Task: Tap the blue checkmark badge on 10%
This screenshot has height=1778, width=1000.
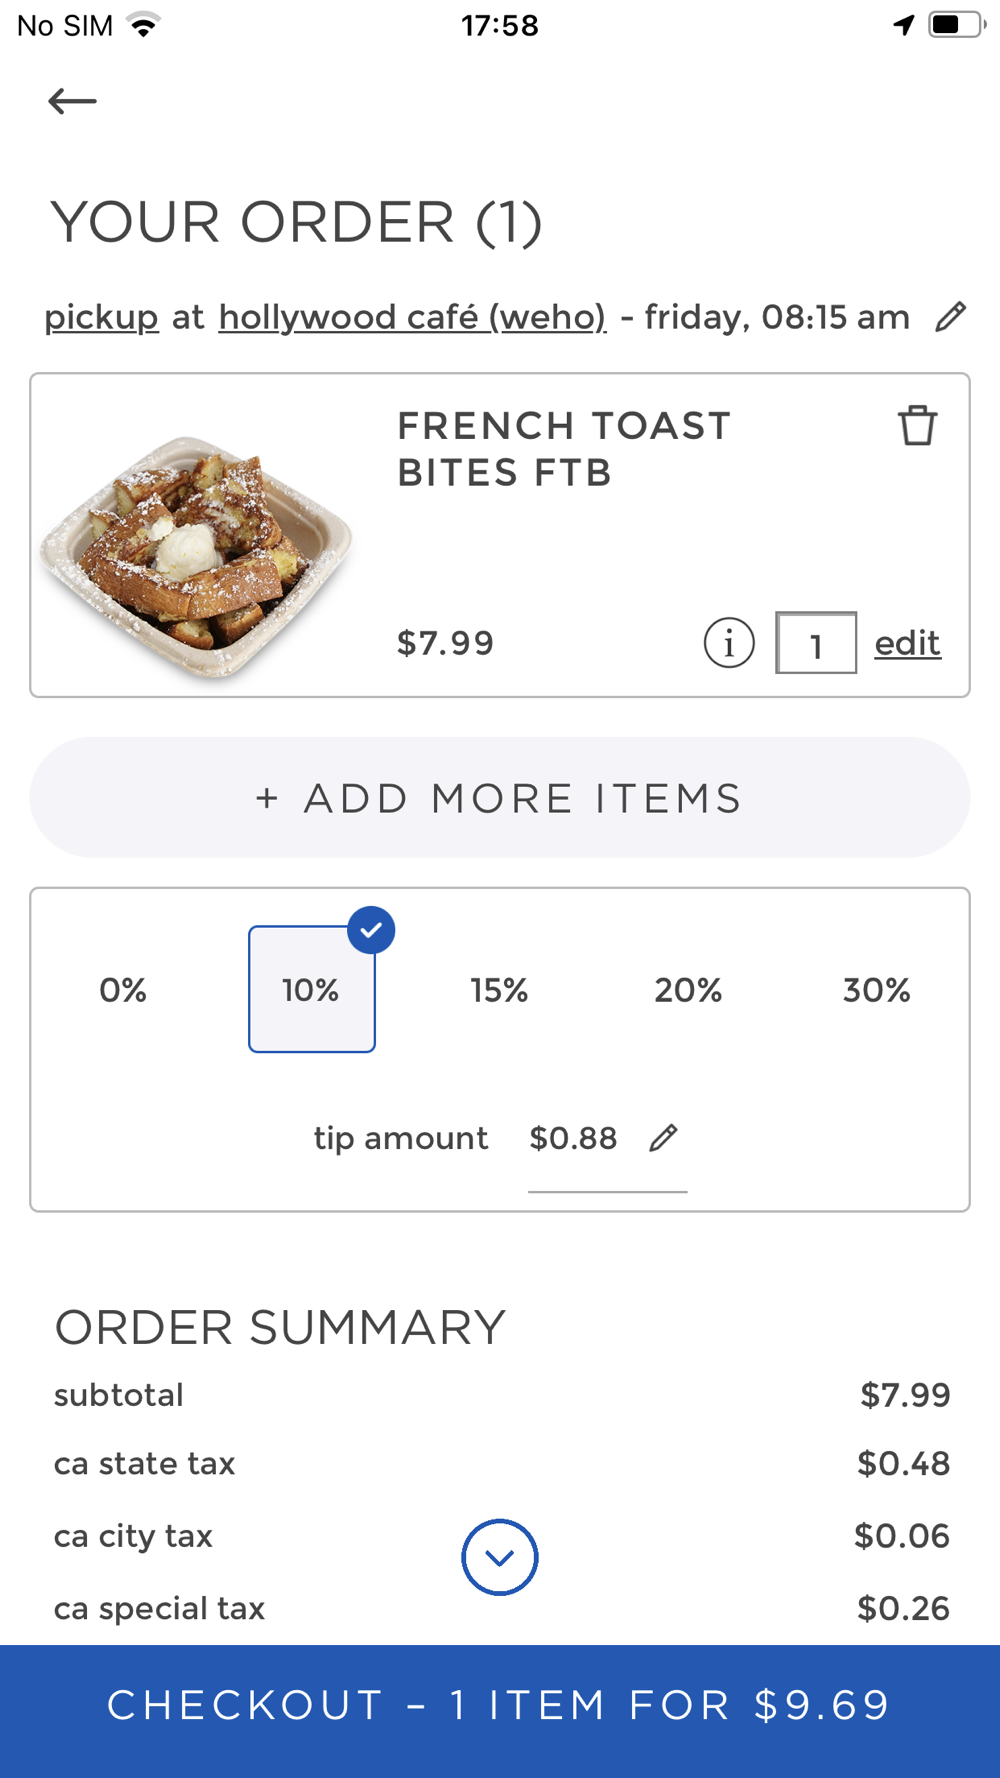Action: click(x=371, y=930)
